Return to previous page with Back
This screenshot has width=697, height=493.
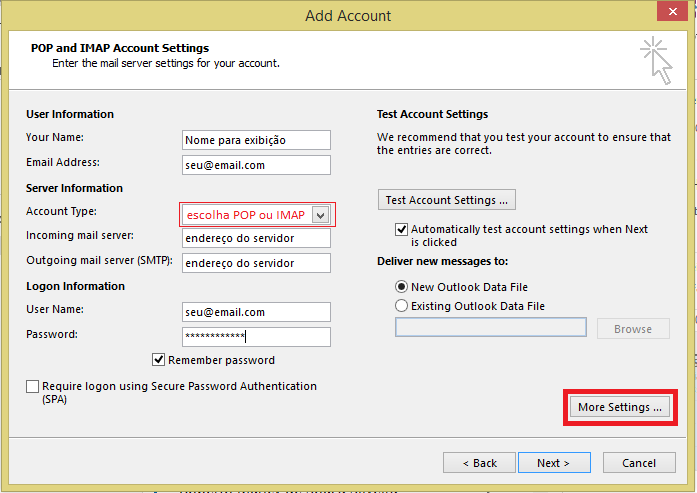478,463
